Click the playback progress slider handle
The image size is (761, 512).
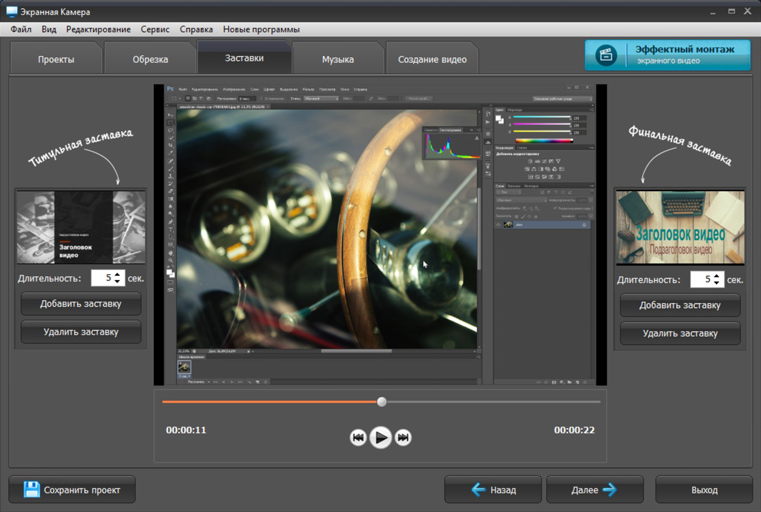tap(381, 402)
